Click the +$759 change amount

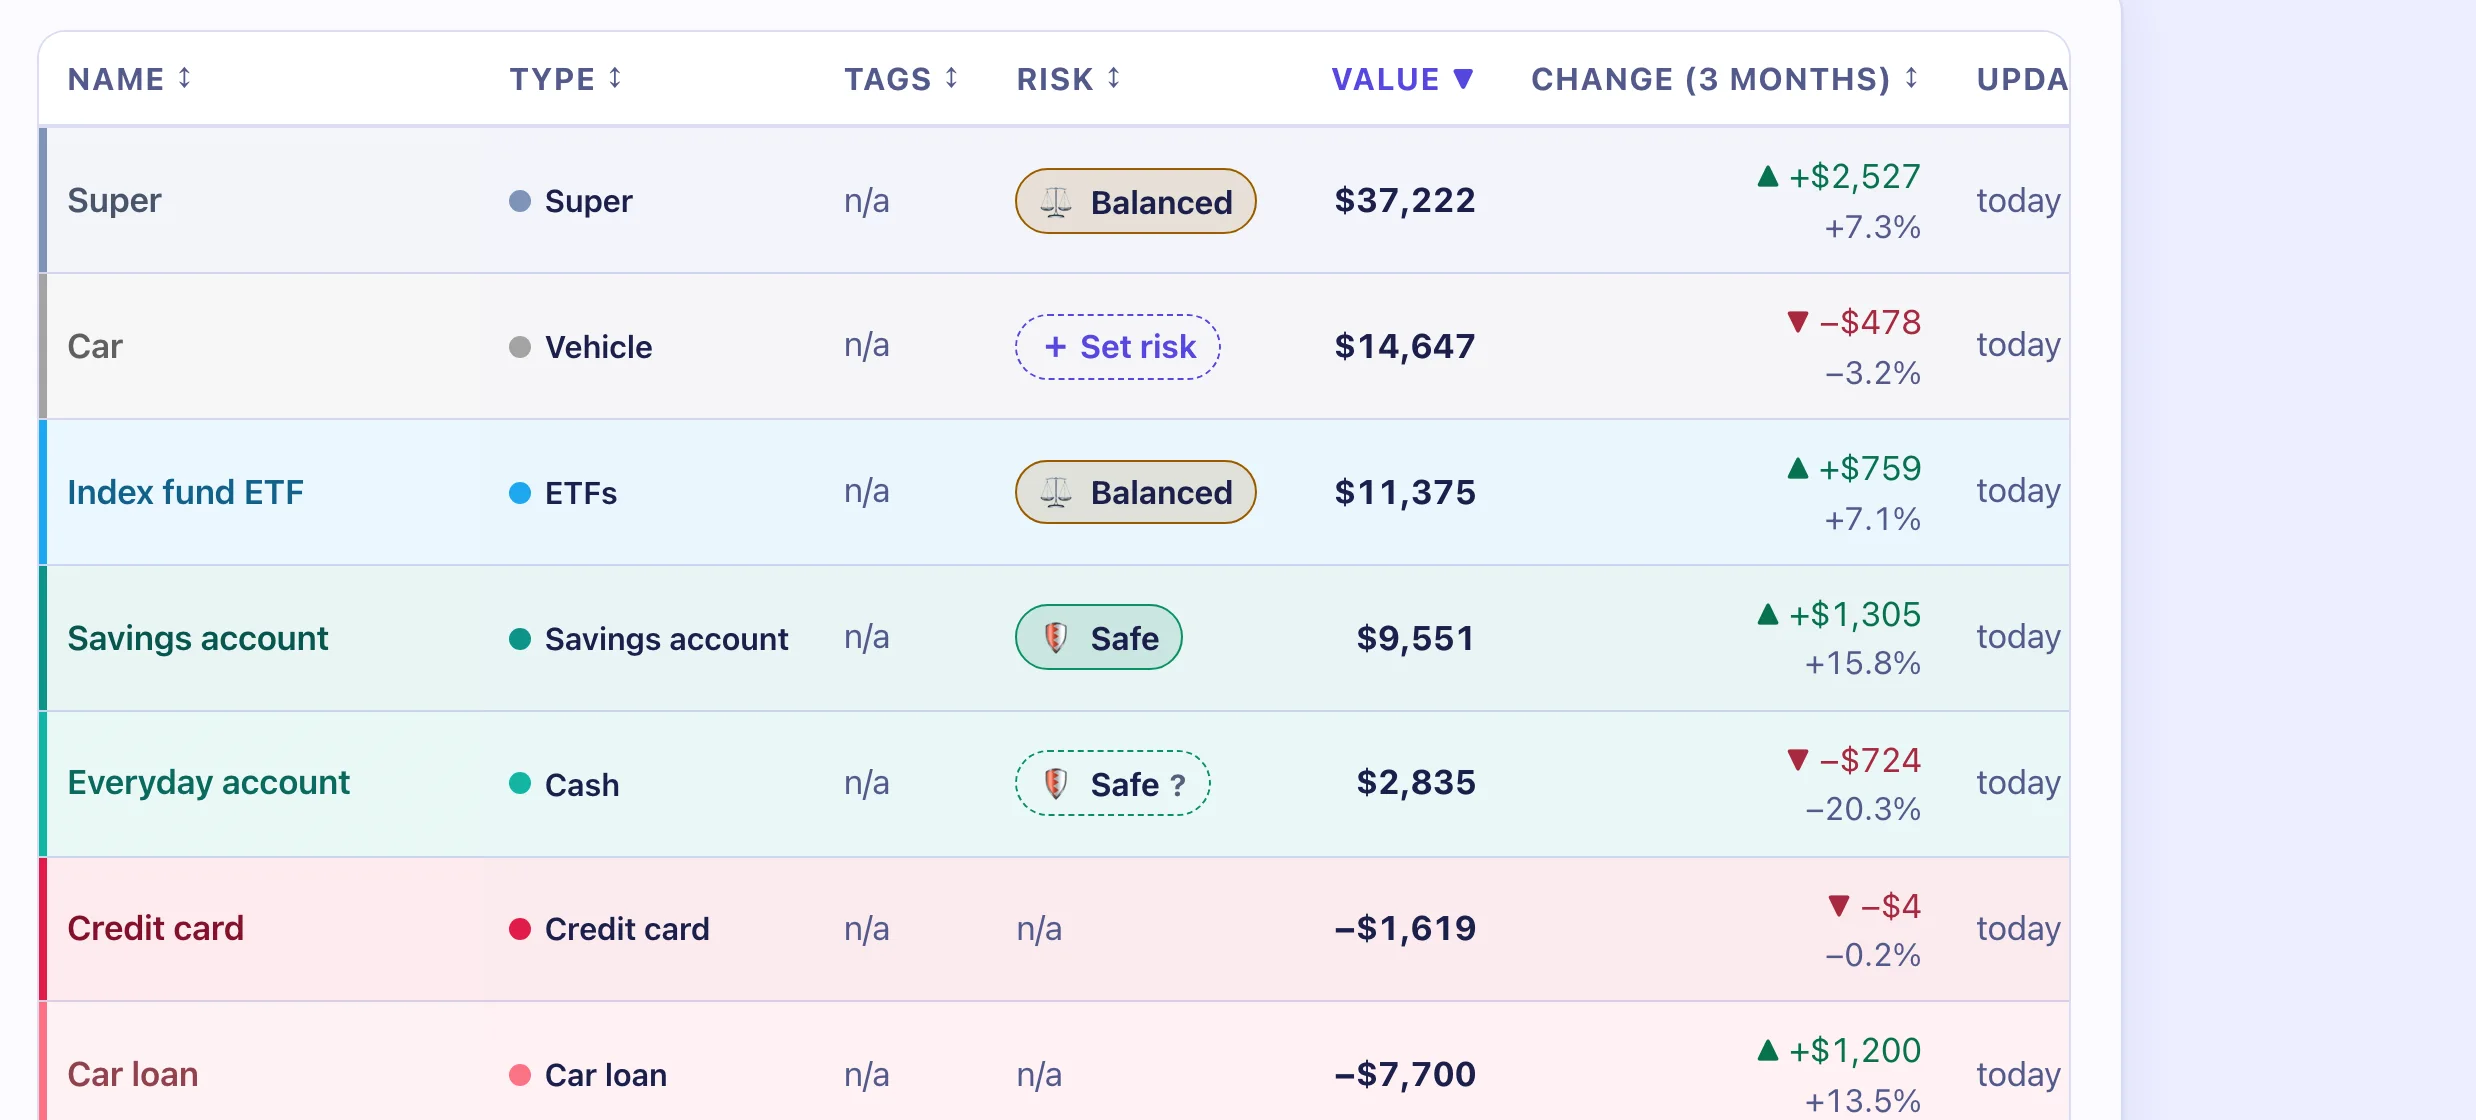[1869, 468]
